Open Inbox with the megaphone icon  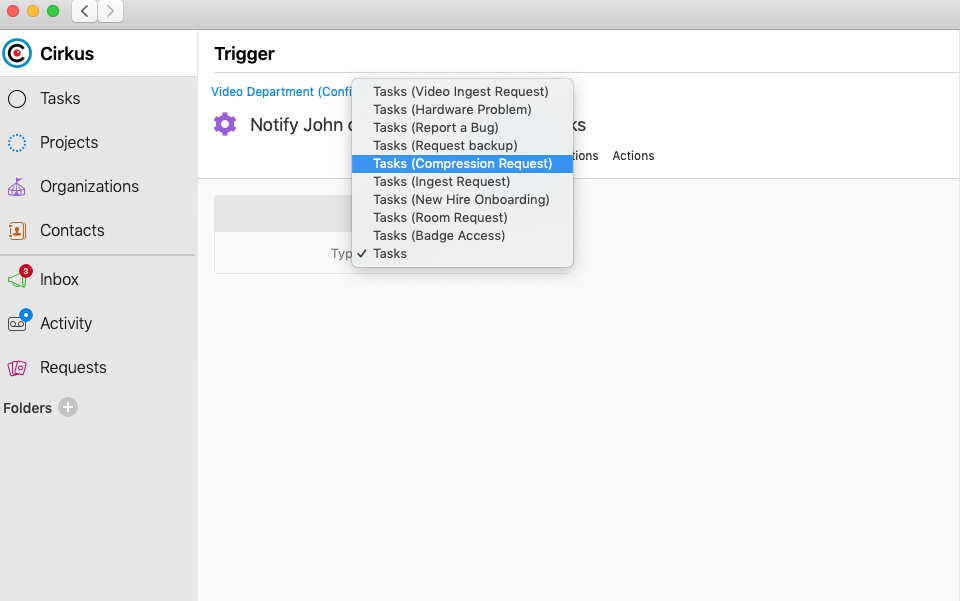coord(16,279)
